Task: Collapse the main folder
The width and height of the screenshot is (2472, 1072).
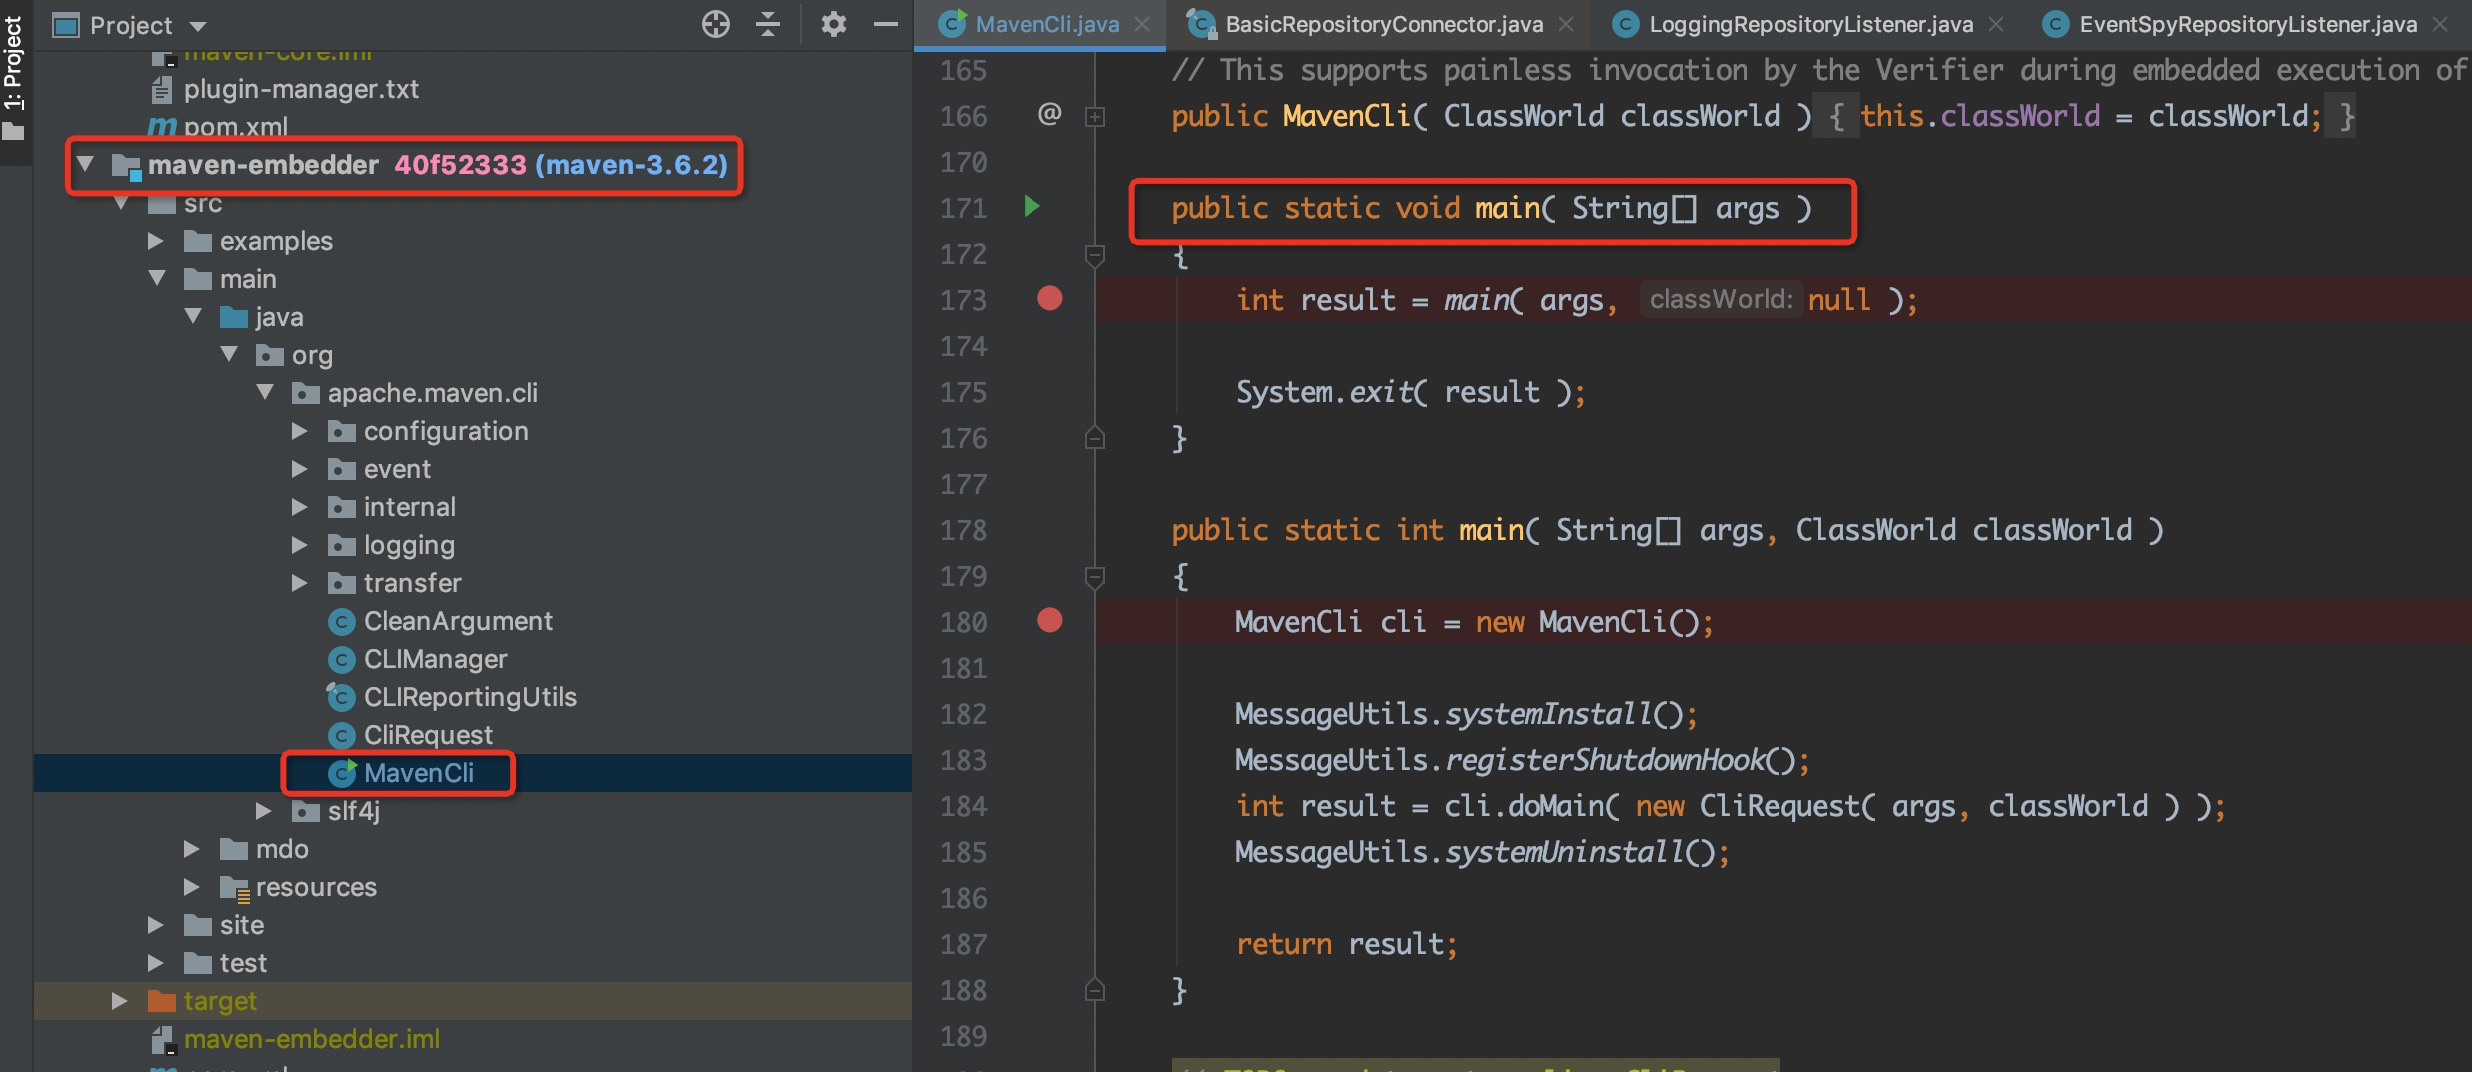Action: click(157, 278)
